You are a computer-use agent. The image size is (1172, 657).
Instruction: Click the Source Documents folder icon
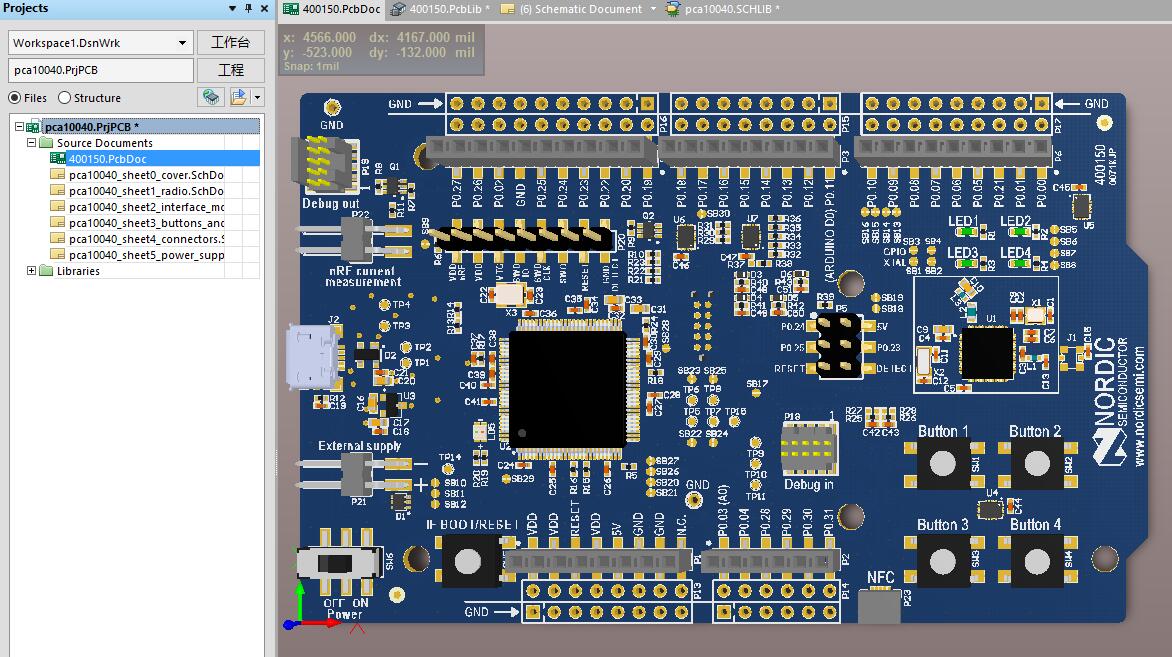pyautogui.click(x=47, y=143)
